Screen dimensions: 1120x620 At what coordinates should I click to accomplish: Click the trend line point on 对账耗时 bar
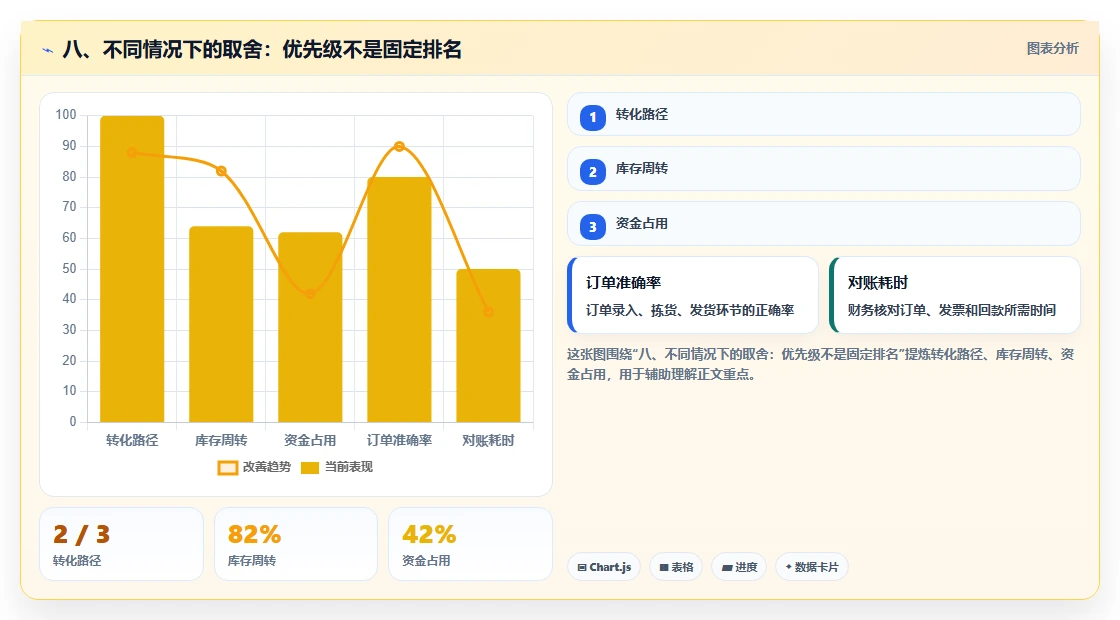[x=489, y=311]
